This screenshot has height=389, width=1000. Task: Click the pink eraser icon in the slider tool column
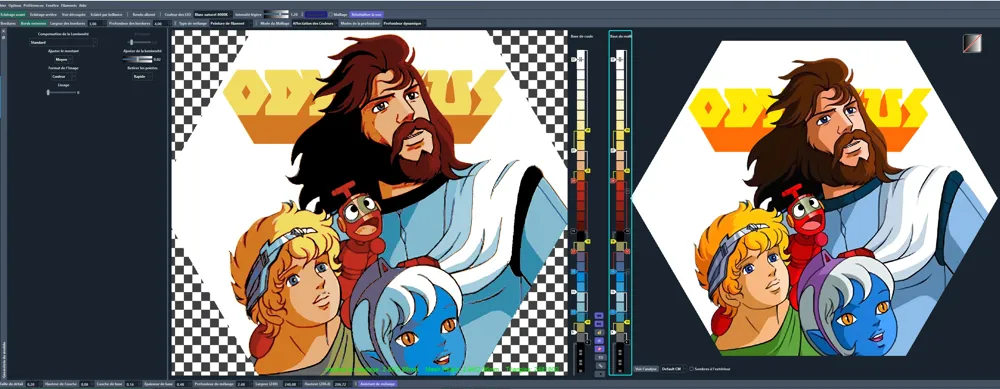599,349
